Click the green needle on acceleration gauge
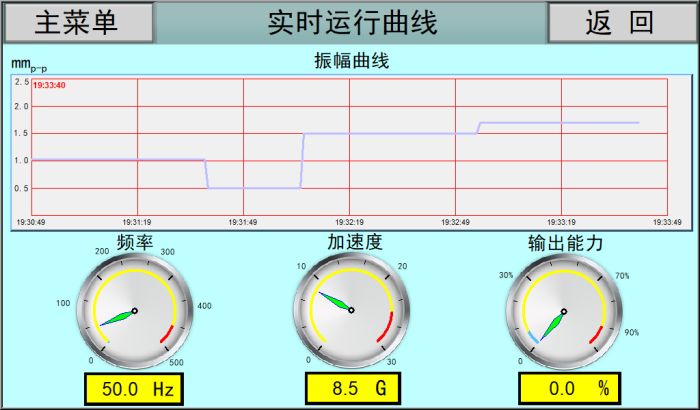Screen dimensions: 700x410 (x=334, y=300)
